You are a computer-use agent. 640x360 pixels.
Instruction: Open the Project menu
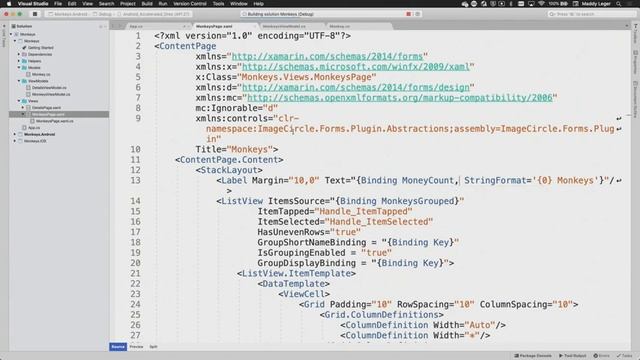tap(127, 4)
